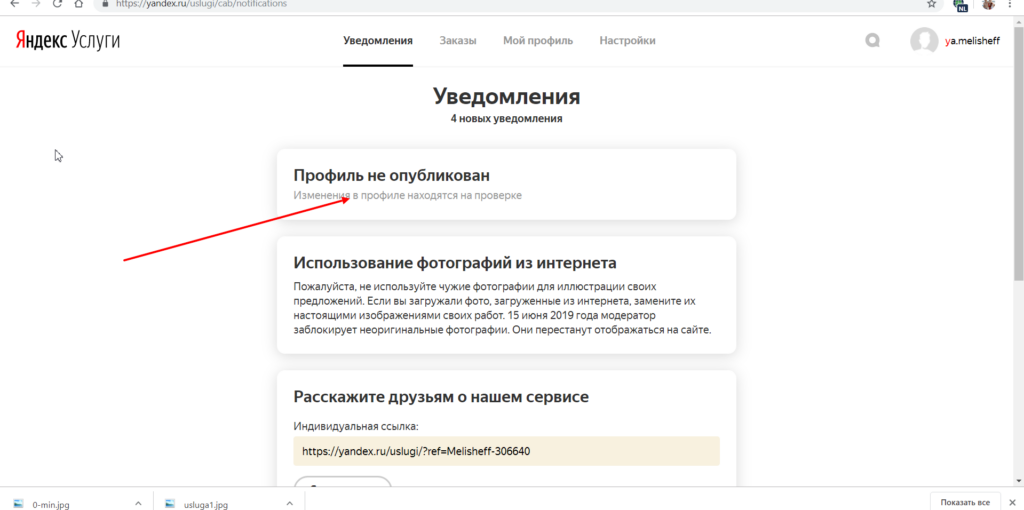Click the Изменения в профиле находятся на проверке text
Viewport: 1024px width, 510px height.
tap(408, 195)
